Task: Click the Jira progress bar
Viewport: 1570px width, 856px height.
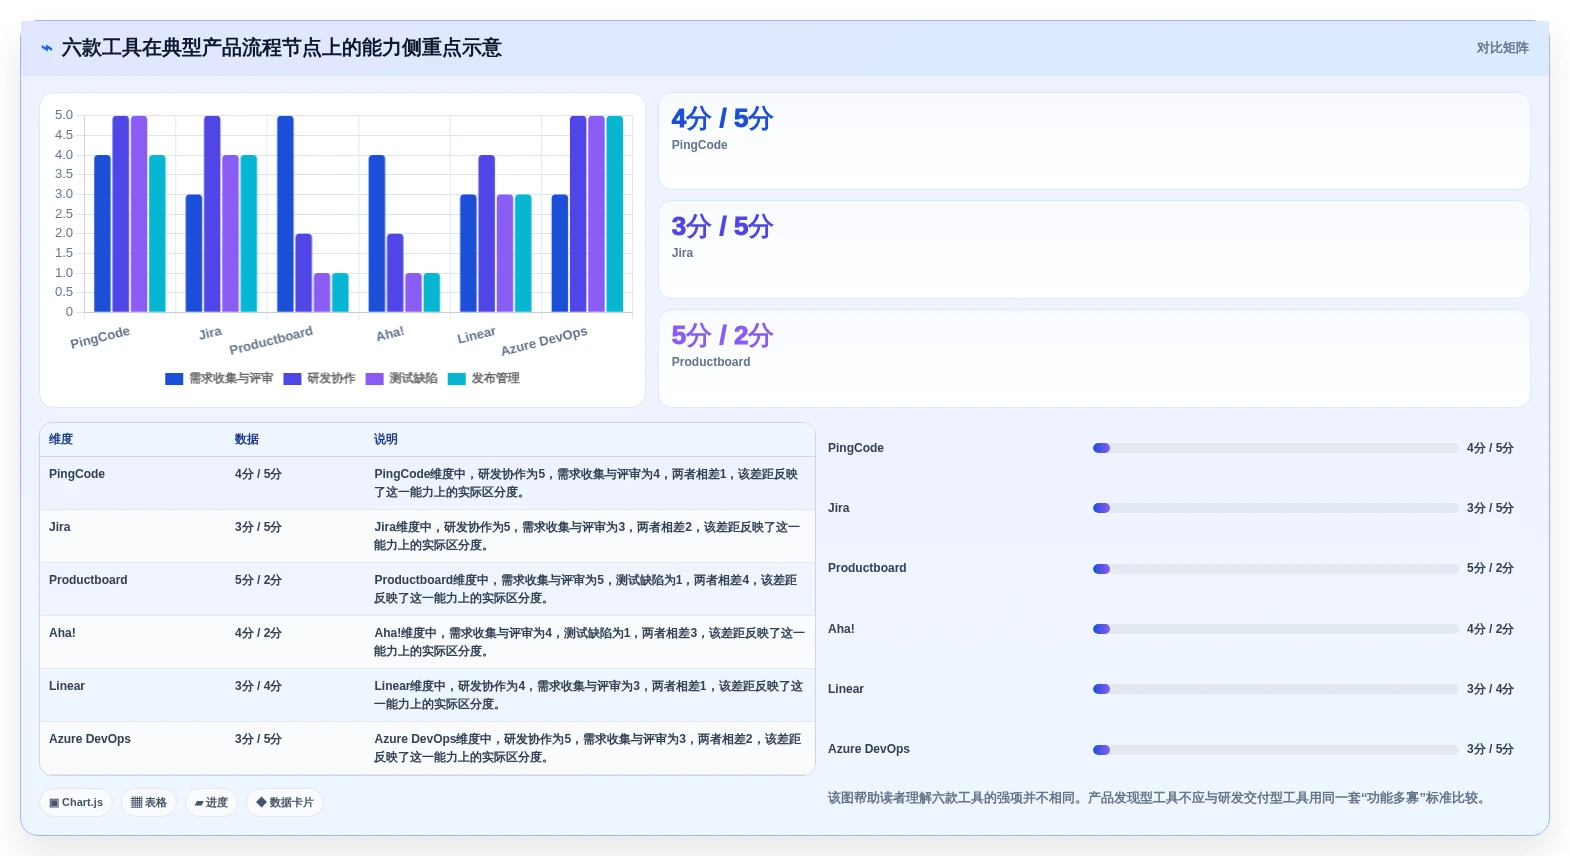Action: coord(1275,508)
